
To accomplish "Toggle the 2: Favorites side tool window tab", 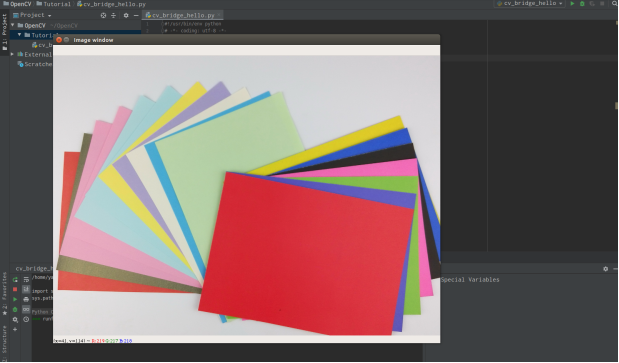I will tap(4, 293).
